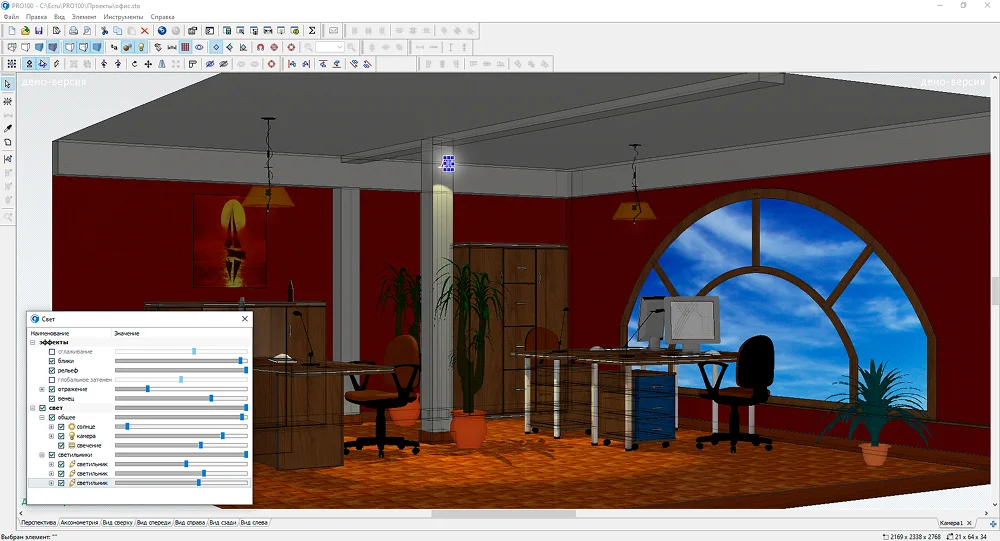The width and height of the screenshot is (1000, 541).
Task: Click the Save (floppy disk) toolbar icon
Action: (x=40, y=31)
